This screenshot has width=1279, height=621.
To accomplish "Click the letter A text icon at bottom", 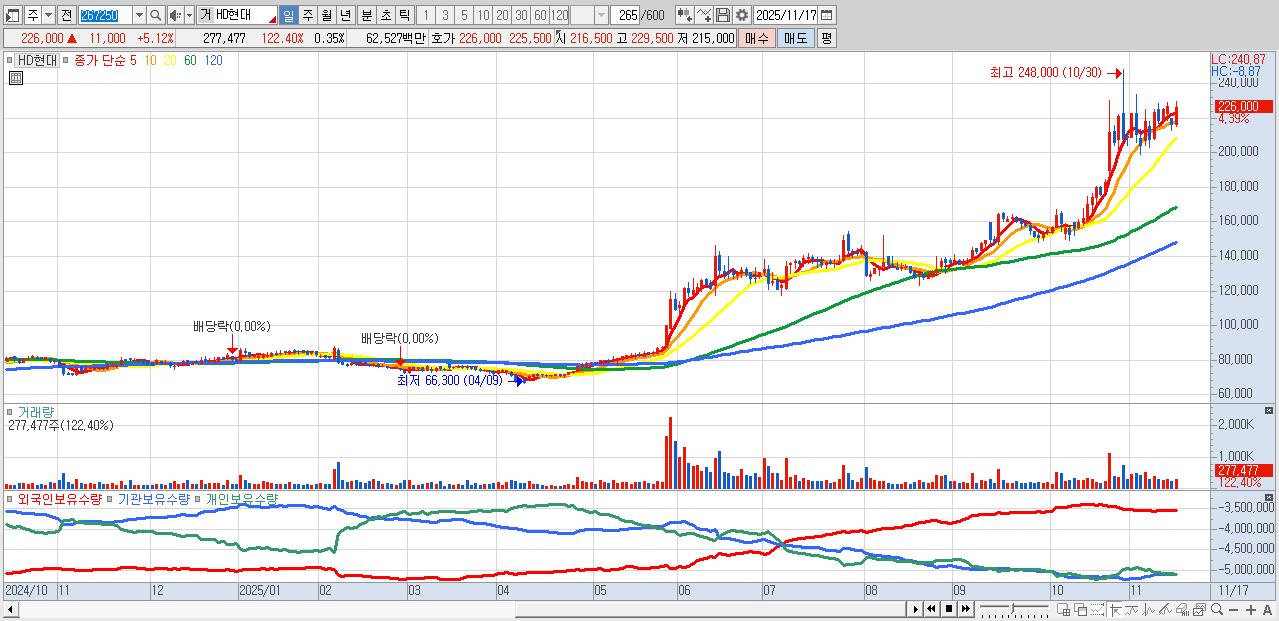I will point(1268,609).
